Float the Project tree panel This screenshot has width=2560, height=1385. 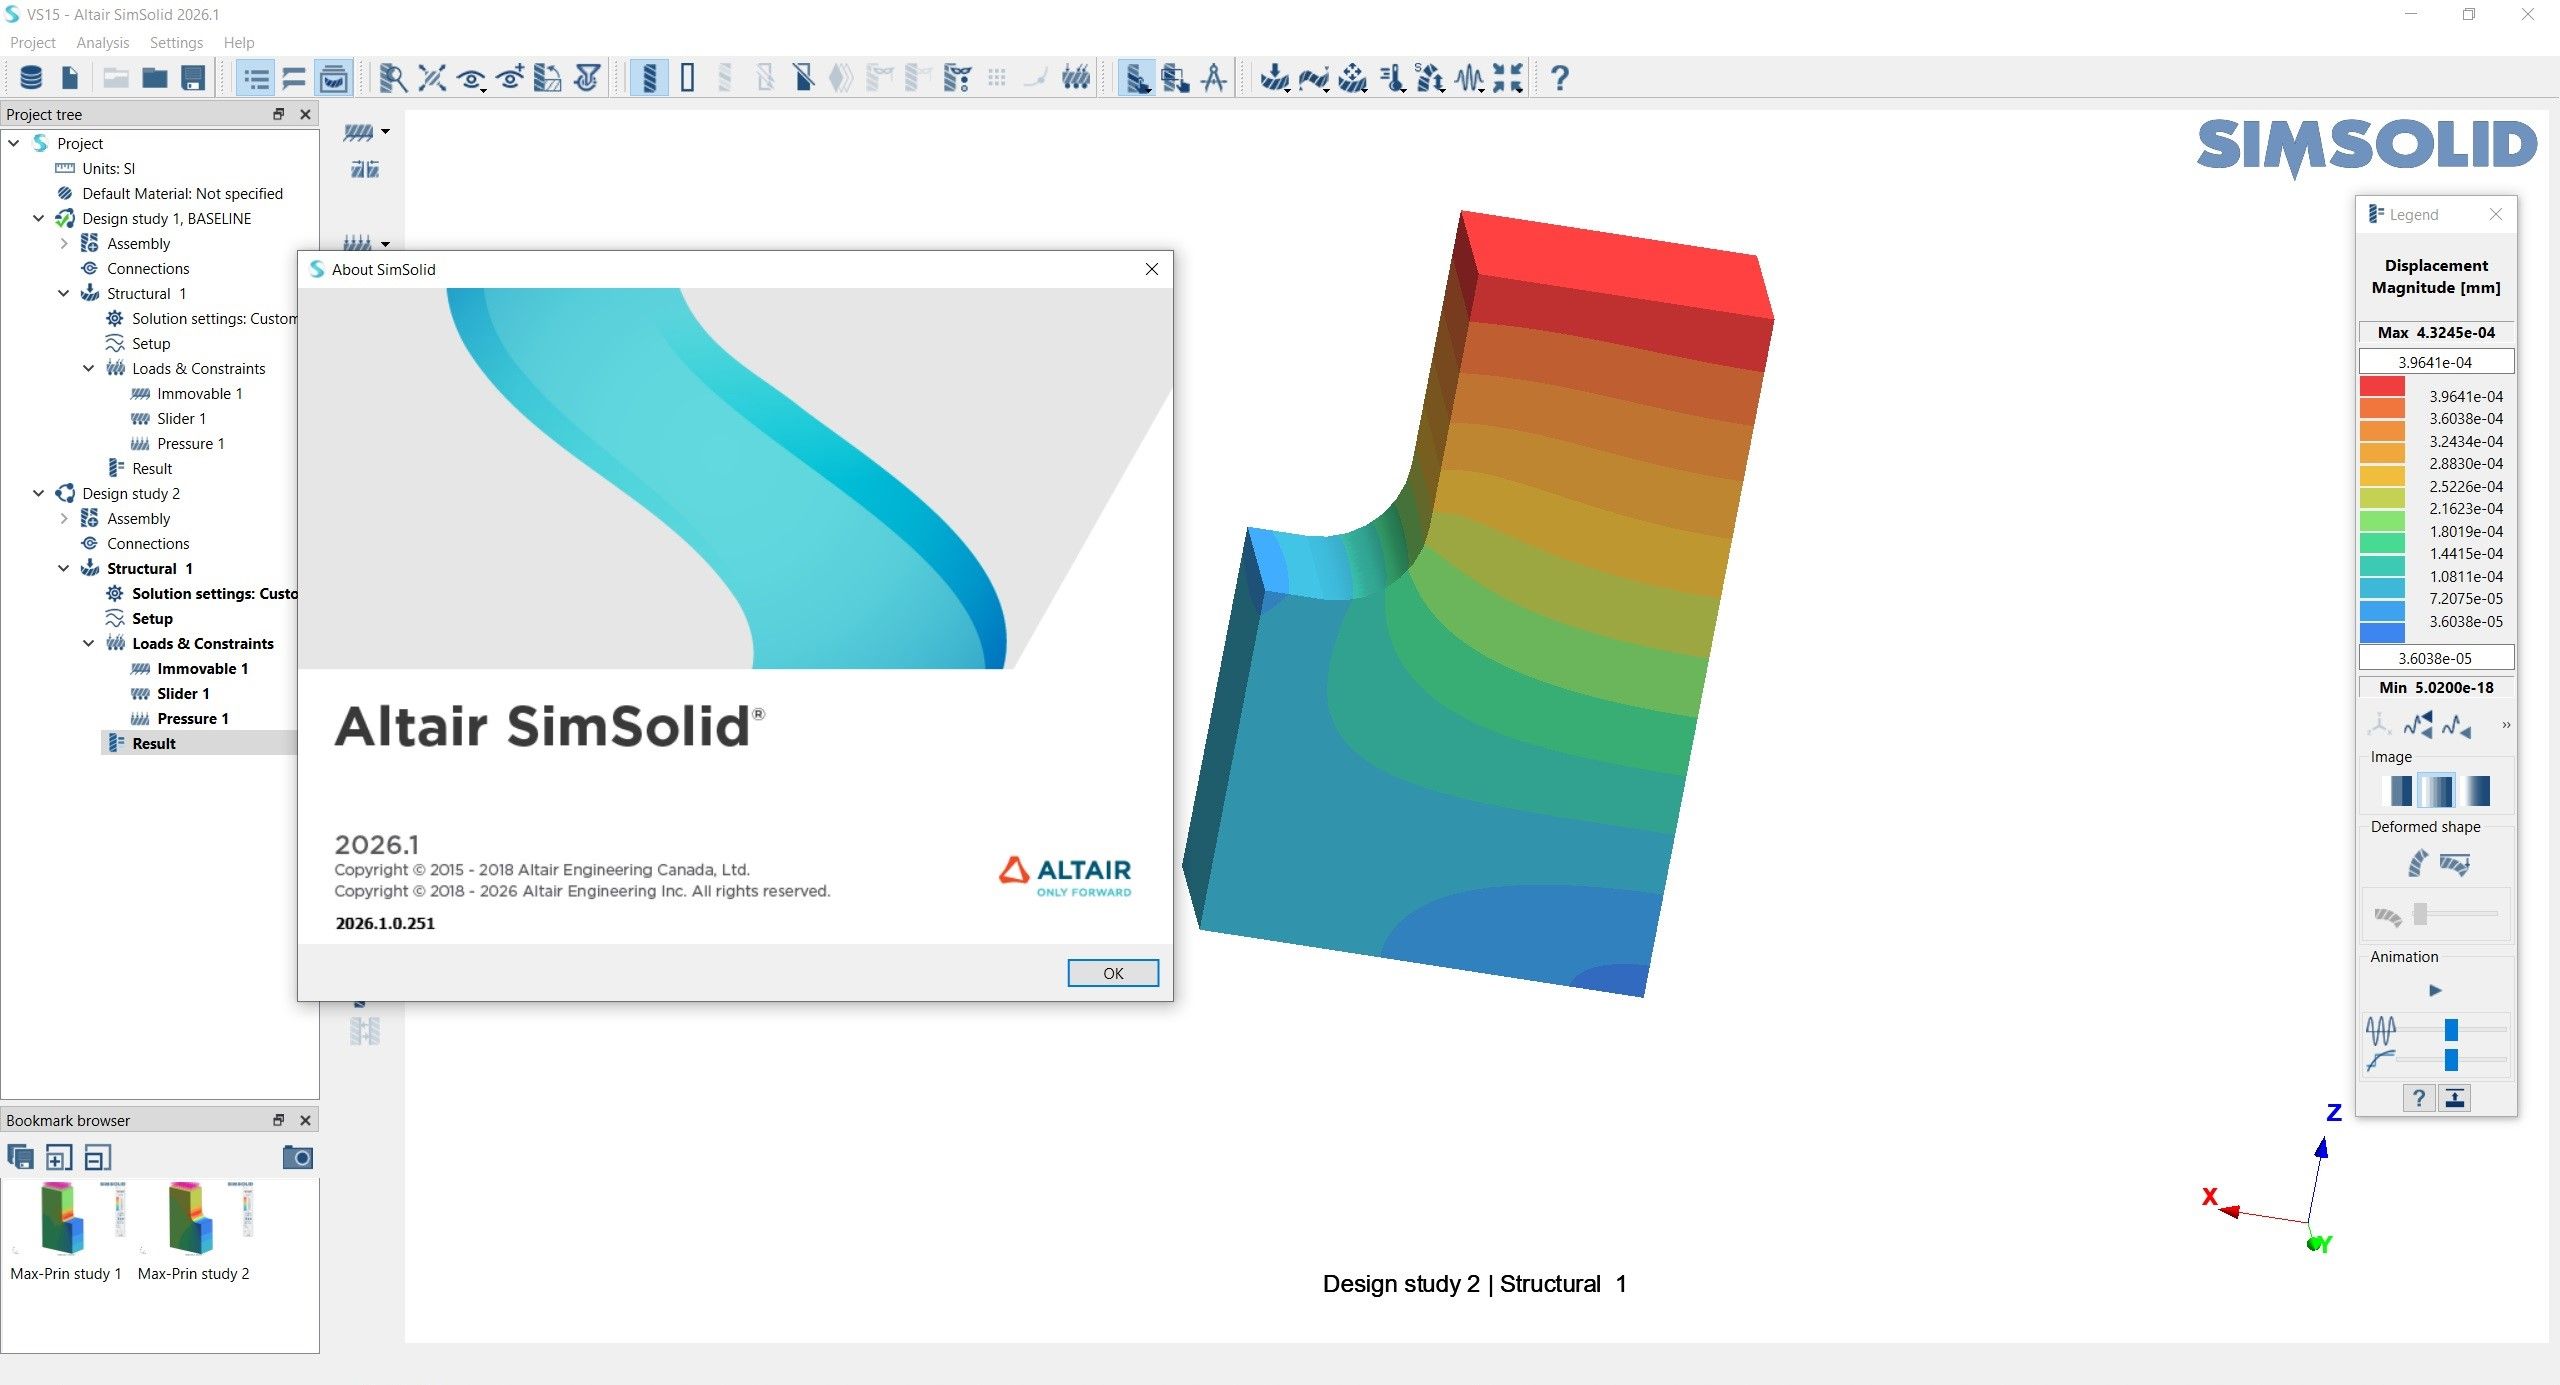coord(279,114)
